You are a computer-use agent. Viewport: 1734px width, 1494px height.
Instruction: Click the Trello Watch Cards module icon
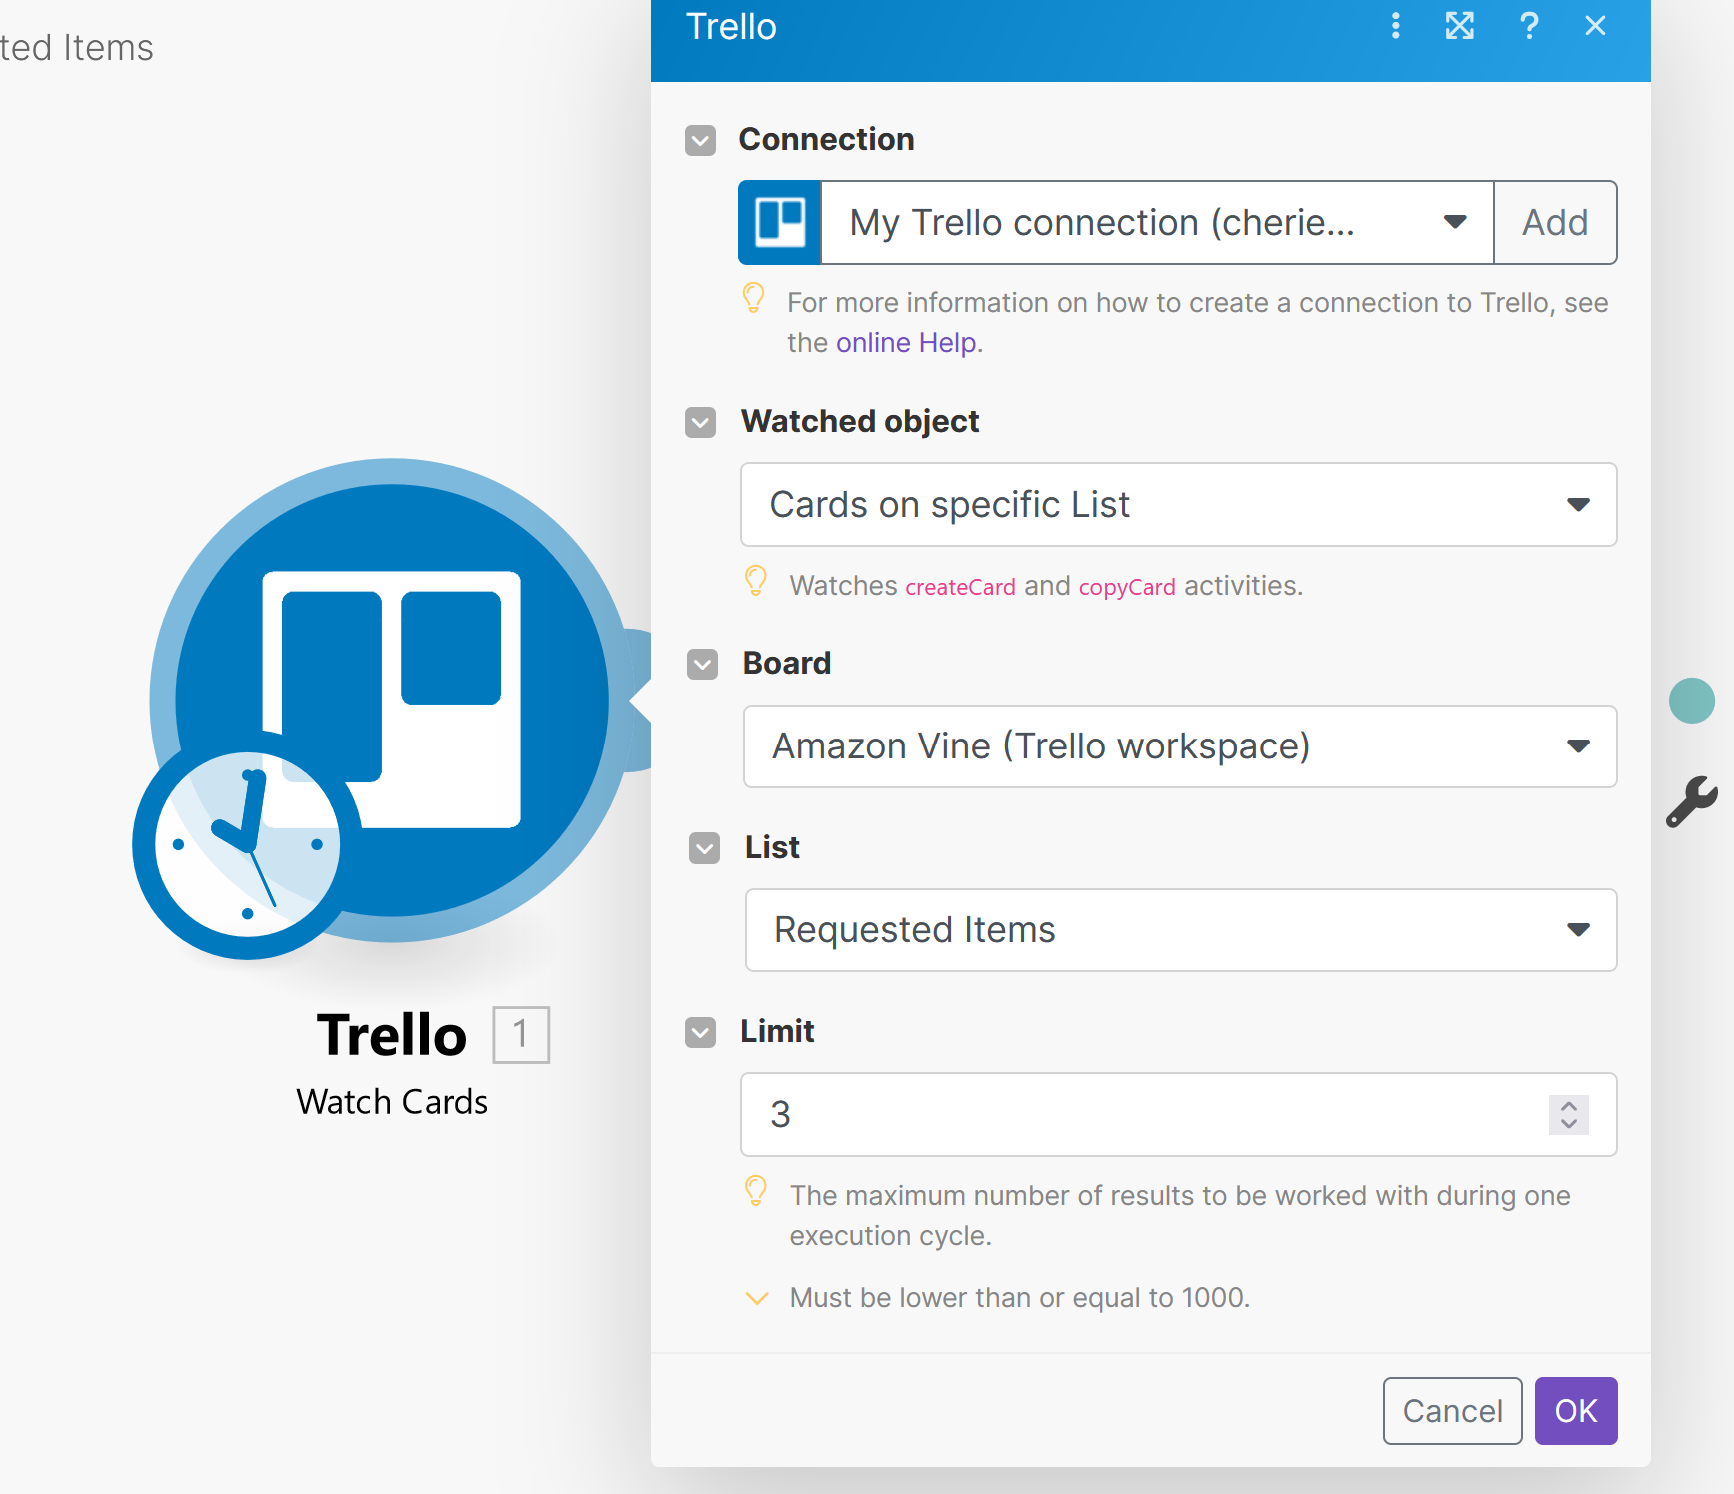click(392, 700)
